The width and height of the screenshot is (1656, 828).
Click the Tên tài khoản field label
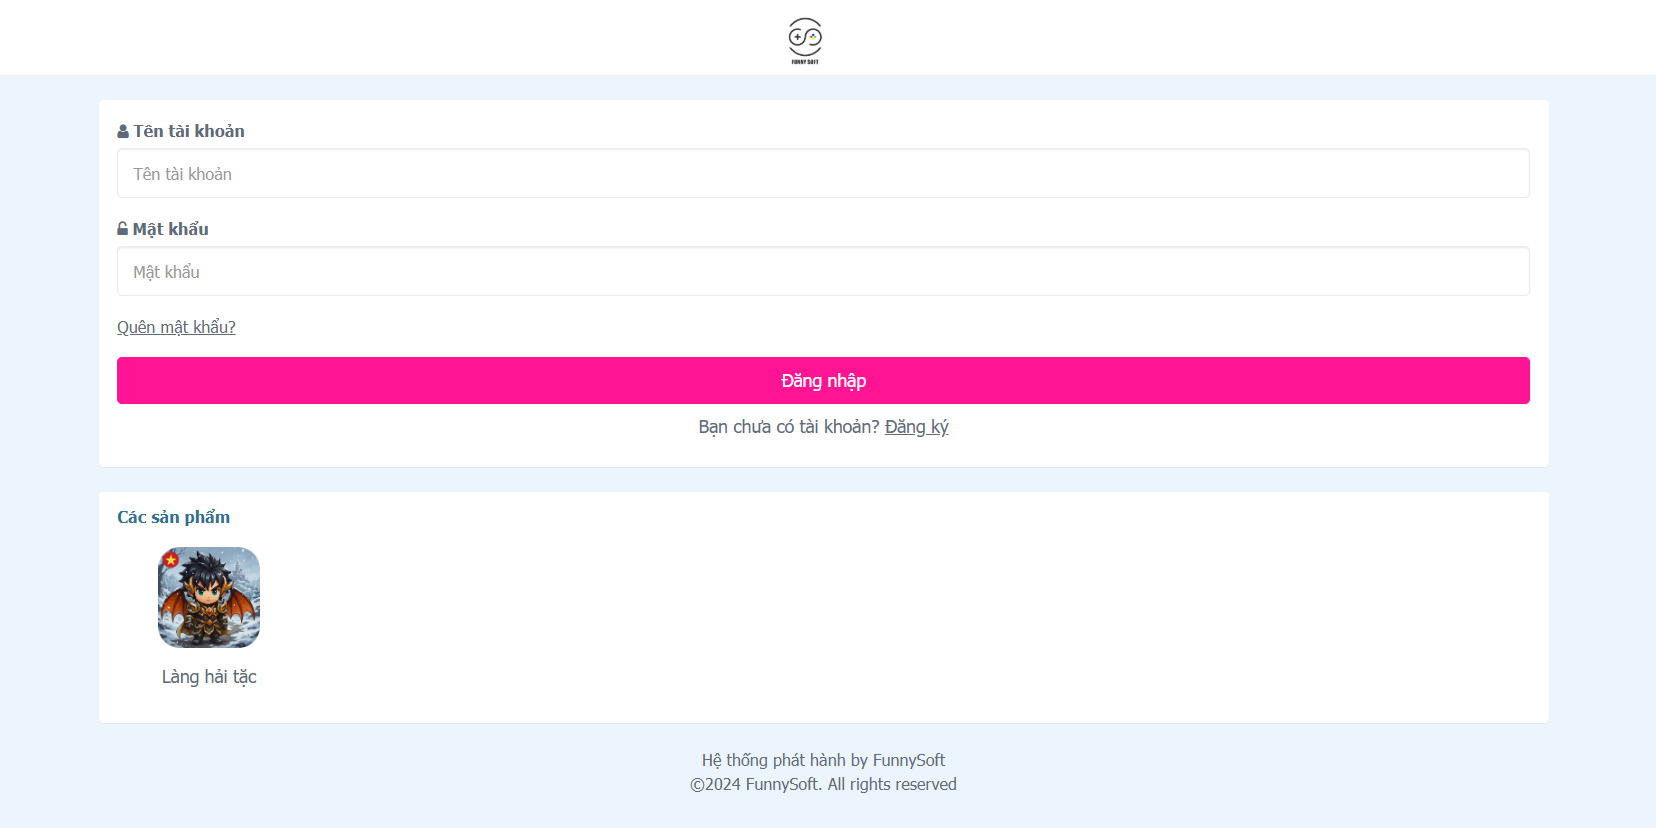tap(189, 132)
